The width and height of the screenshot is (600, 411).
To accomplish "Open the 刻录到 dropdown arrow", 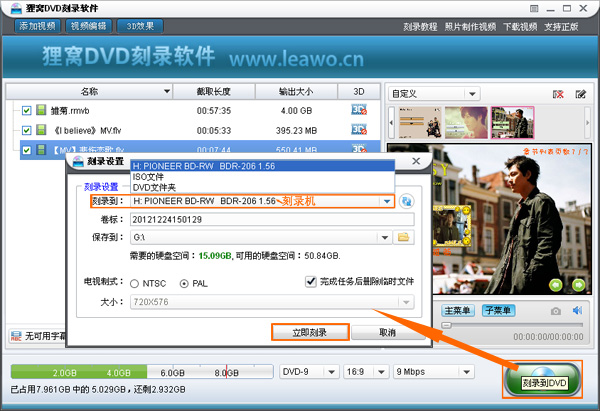I will [x=387, y=201].
